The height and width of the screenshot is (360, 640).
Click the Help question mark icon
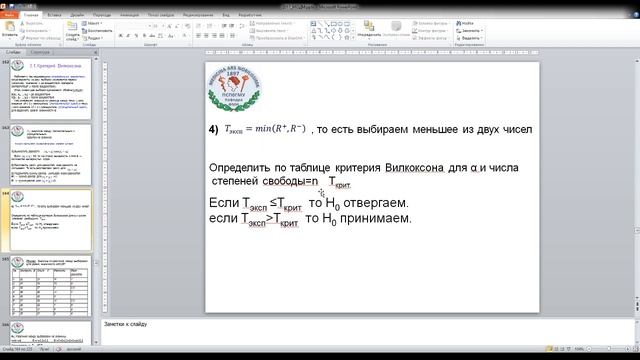[636, 15]
